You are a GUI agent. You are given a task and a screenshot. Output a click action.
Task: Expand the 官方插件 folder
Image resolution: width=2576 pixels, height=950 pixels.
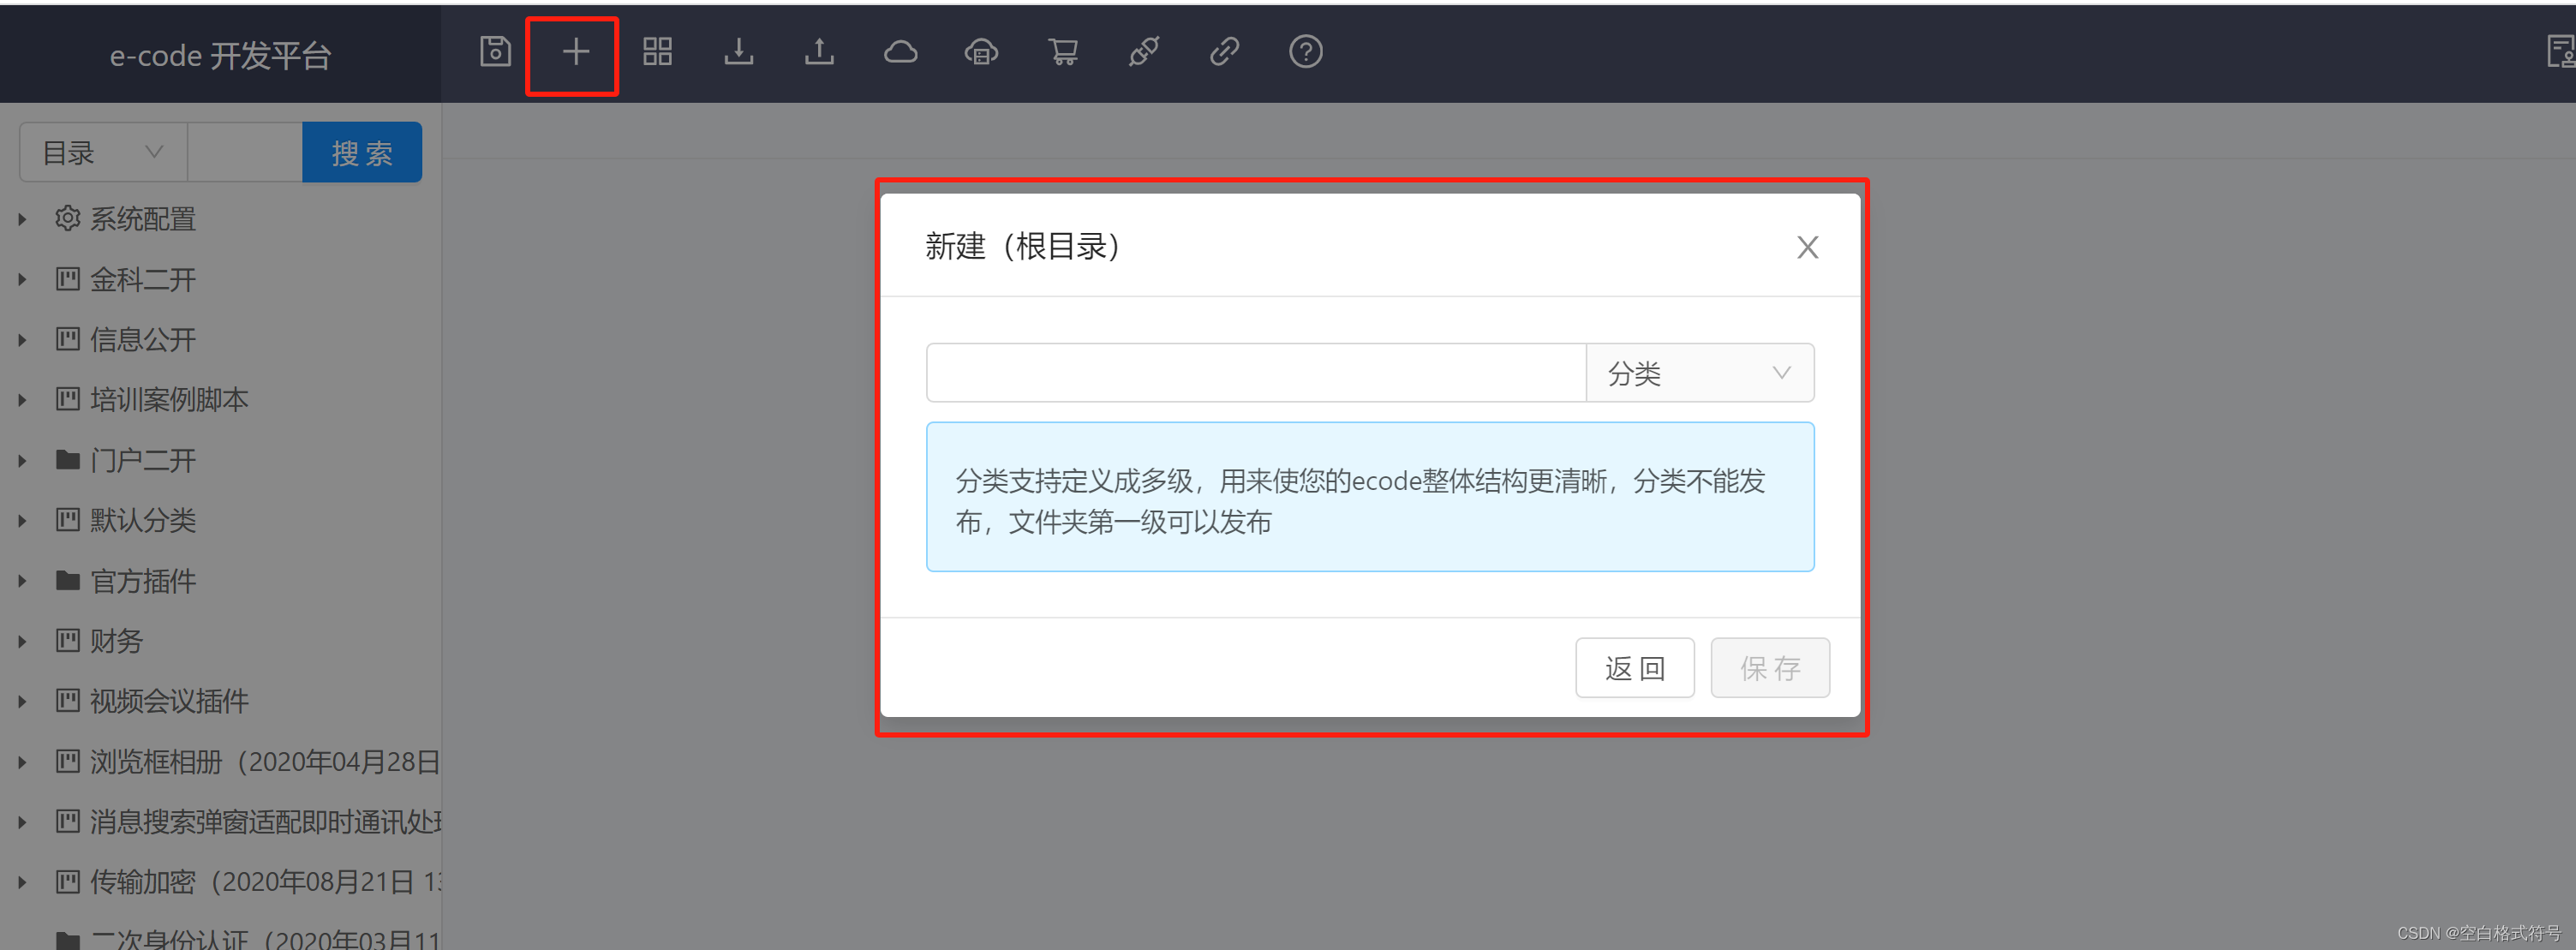pos(23,581)
